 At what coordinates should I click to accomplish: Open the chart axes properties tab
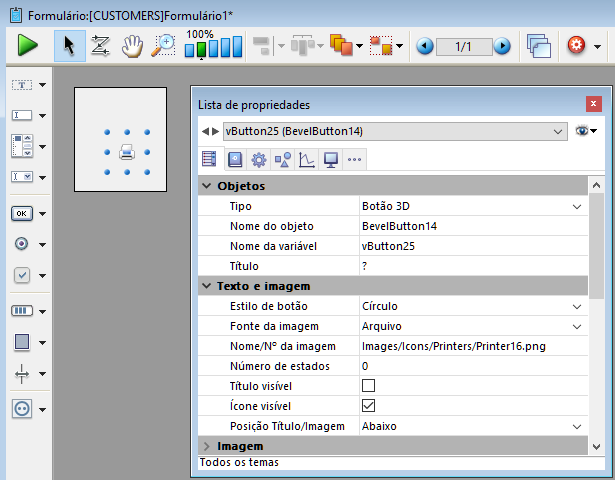point(306,159)
